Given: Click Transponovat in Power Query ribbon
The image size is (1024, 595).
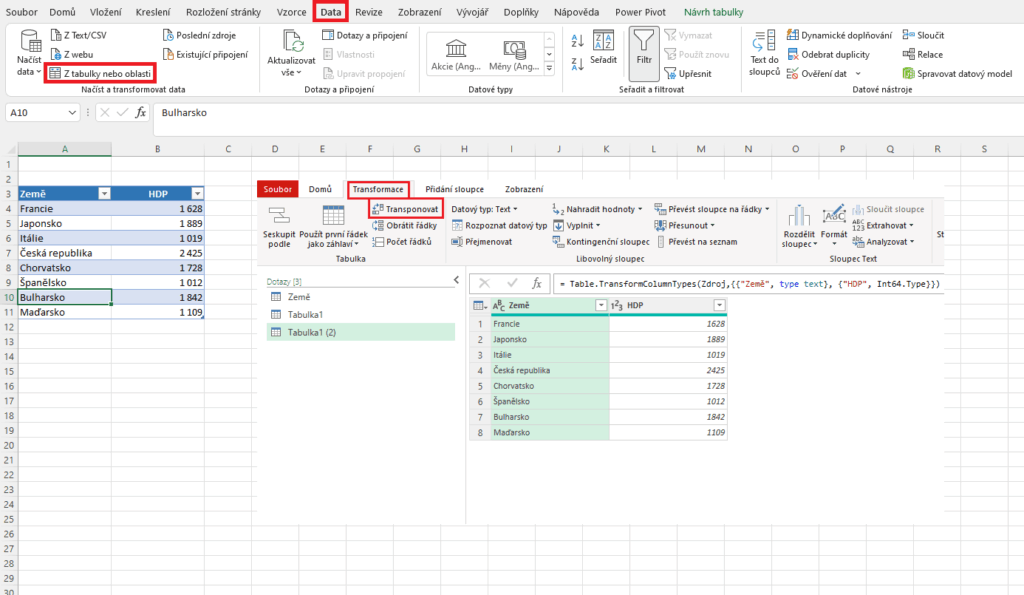Looking at the screenshot, I should (405, 209).
